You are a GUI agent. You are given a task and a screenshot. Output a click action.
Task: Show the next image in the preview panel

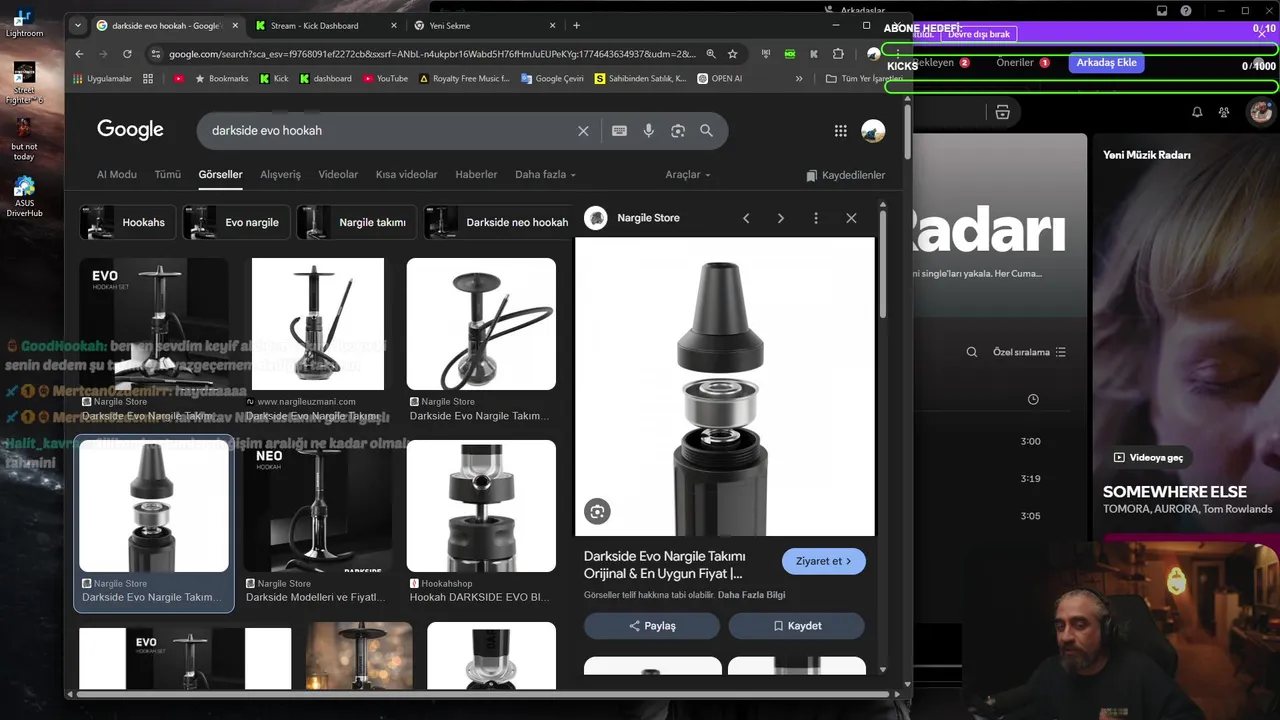[781, 218]
